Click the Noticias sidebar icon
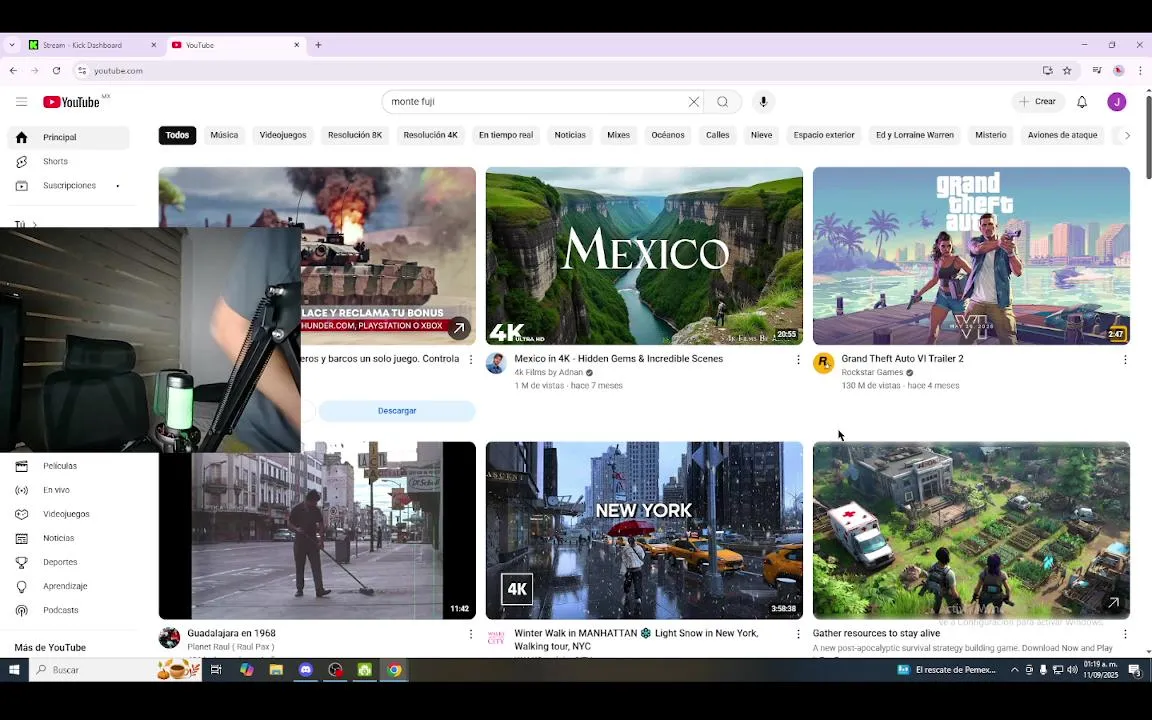Image resolution: width=1152 pixels, height=720 pixels. 21,539
